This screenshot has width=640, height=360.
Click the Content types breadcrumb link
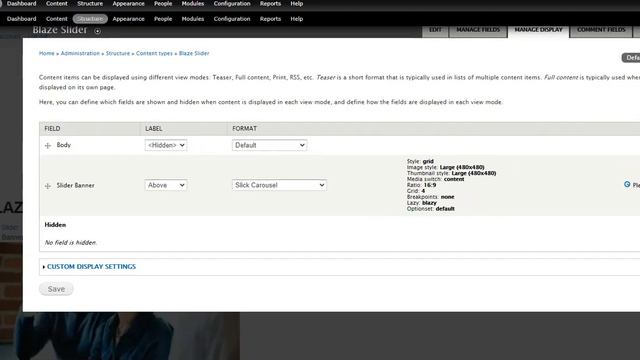154,53
